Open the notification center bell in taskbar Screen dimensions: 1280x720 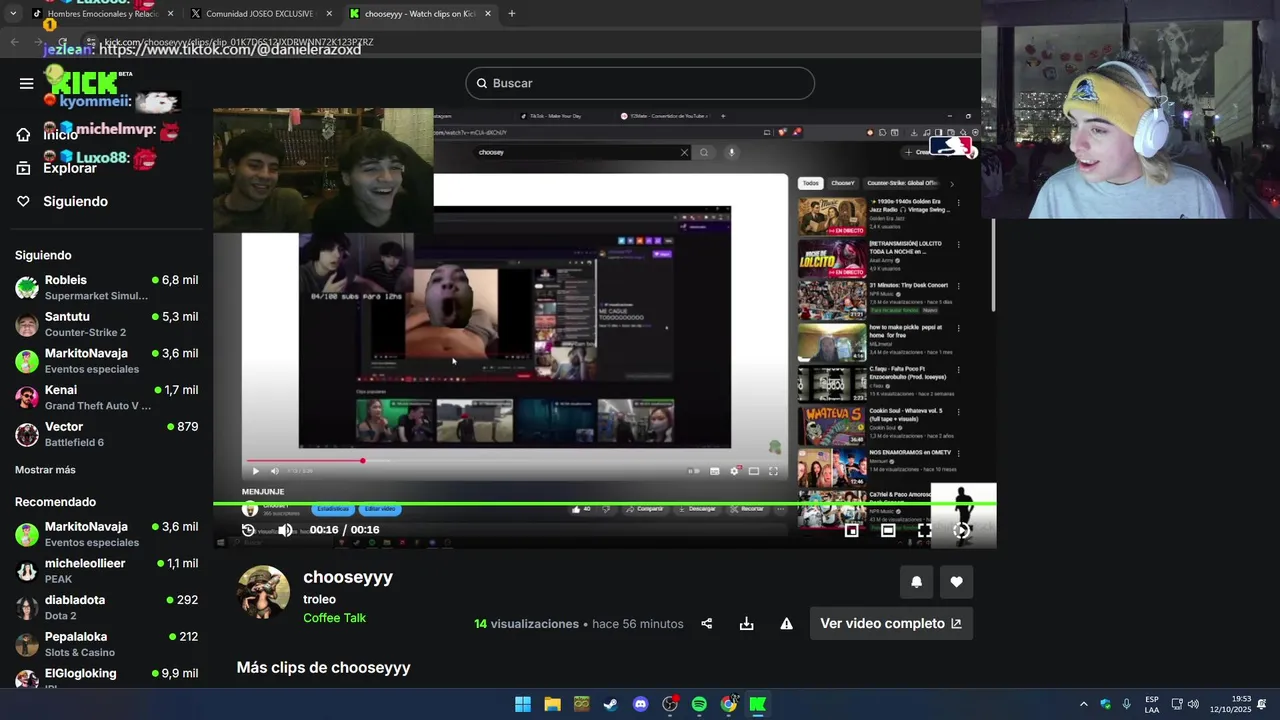[1262, 704]
